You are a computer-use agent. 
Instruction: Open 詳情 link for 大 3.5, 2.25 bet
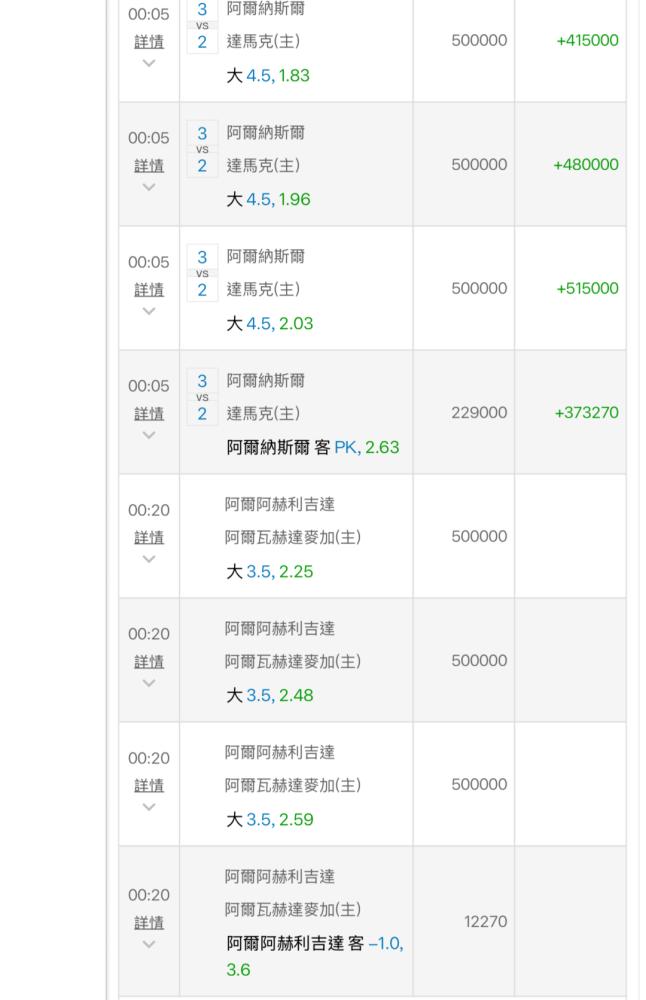(x=148, y=538)
